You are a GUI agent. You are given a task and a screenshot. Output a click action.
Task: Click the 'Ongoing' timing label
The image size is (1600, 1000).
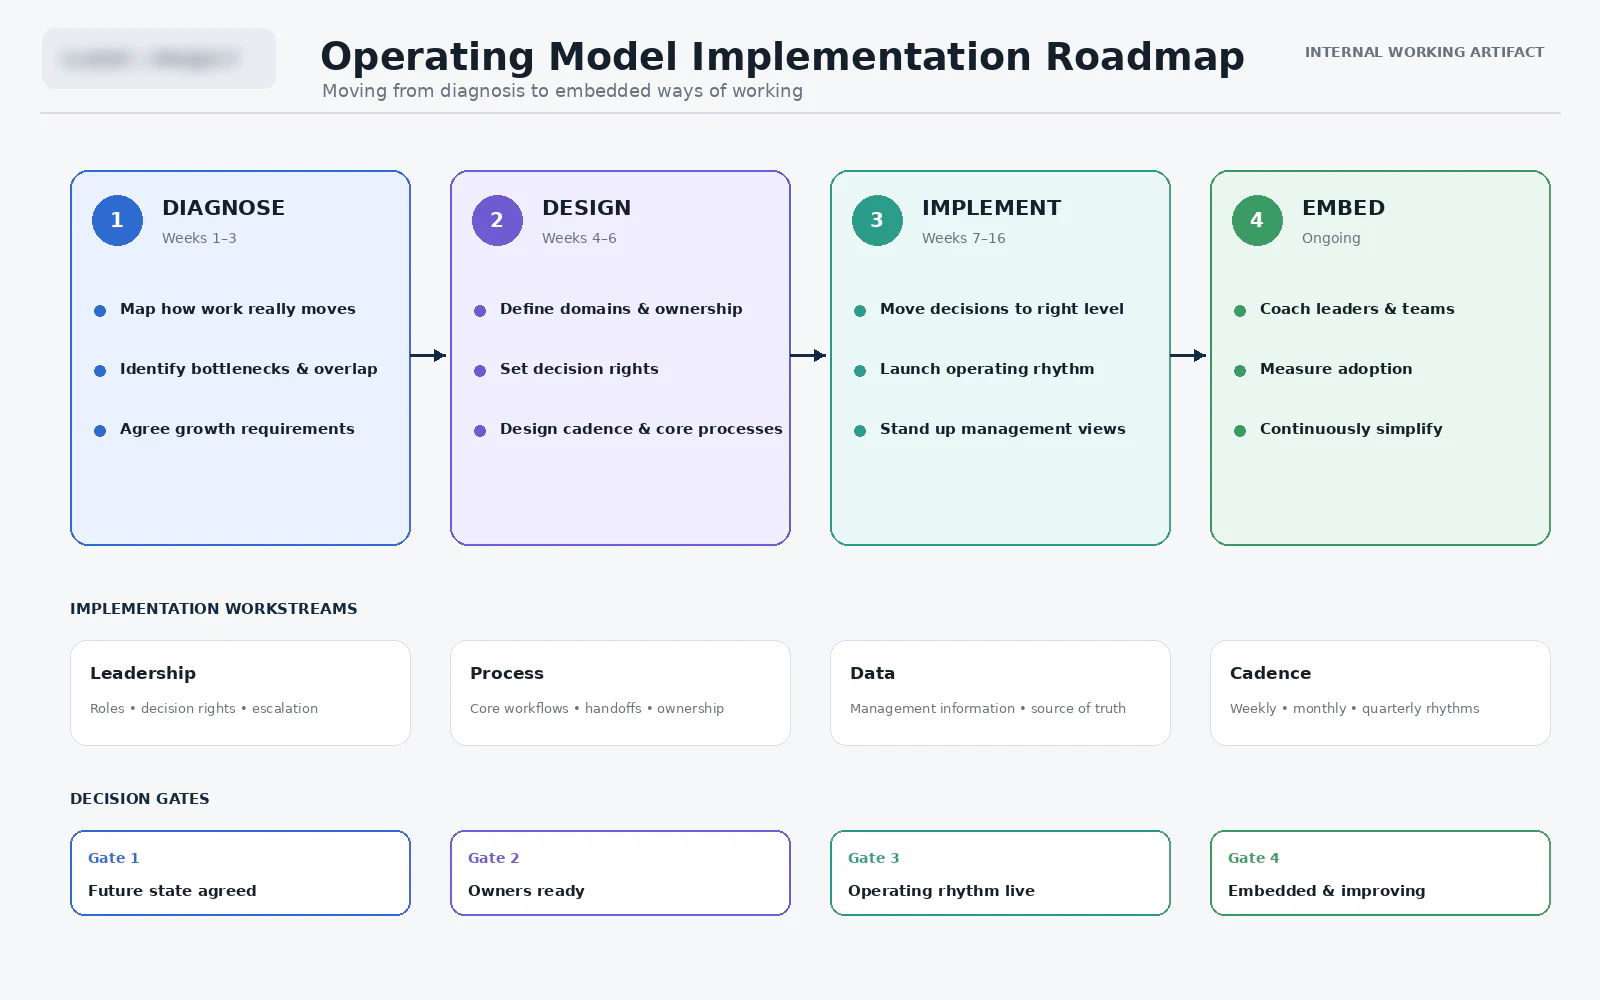1331,238
